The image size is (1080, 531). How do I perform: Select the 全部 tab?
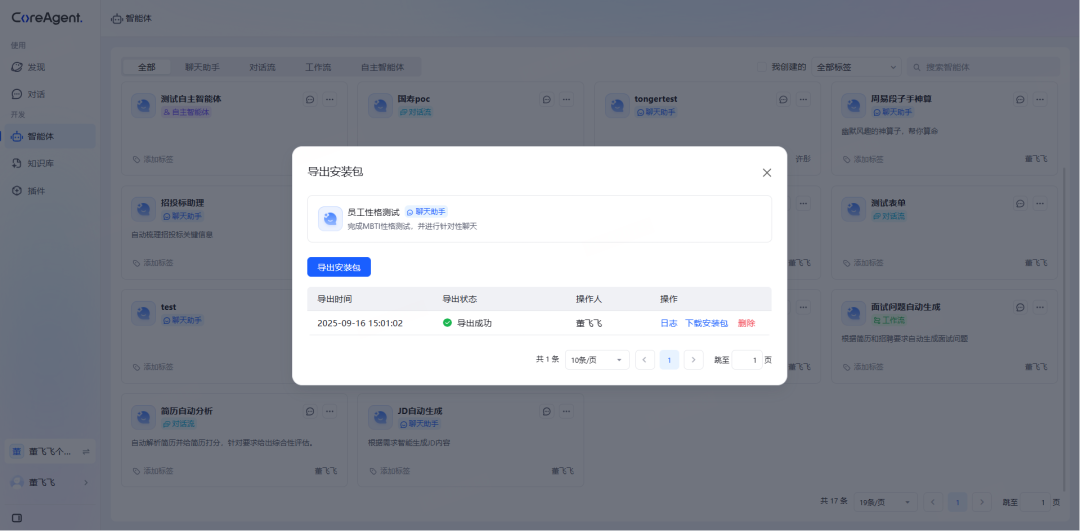tap(146, 67)
